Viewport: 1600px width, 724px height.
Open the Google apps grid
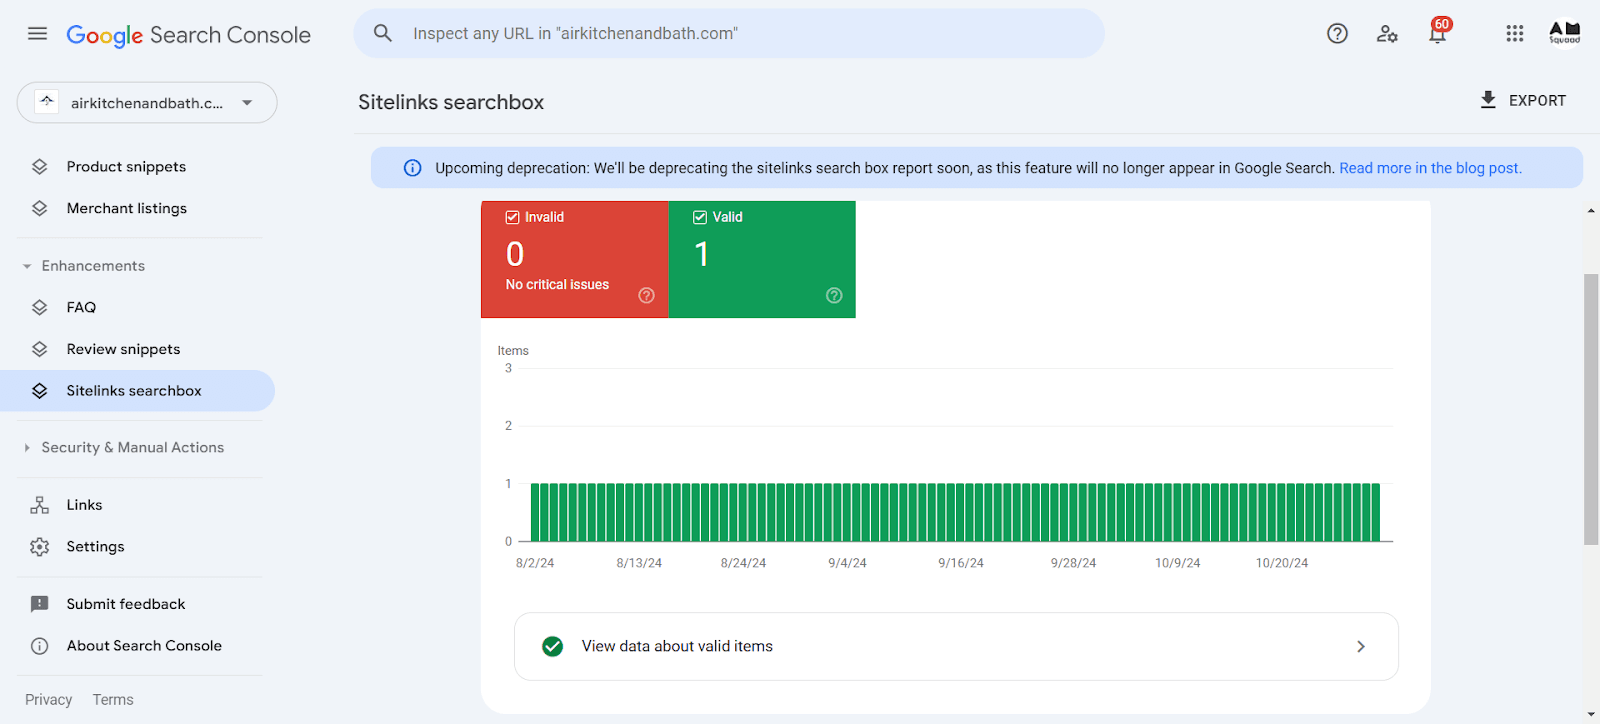(x=1514, y=34)
